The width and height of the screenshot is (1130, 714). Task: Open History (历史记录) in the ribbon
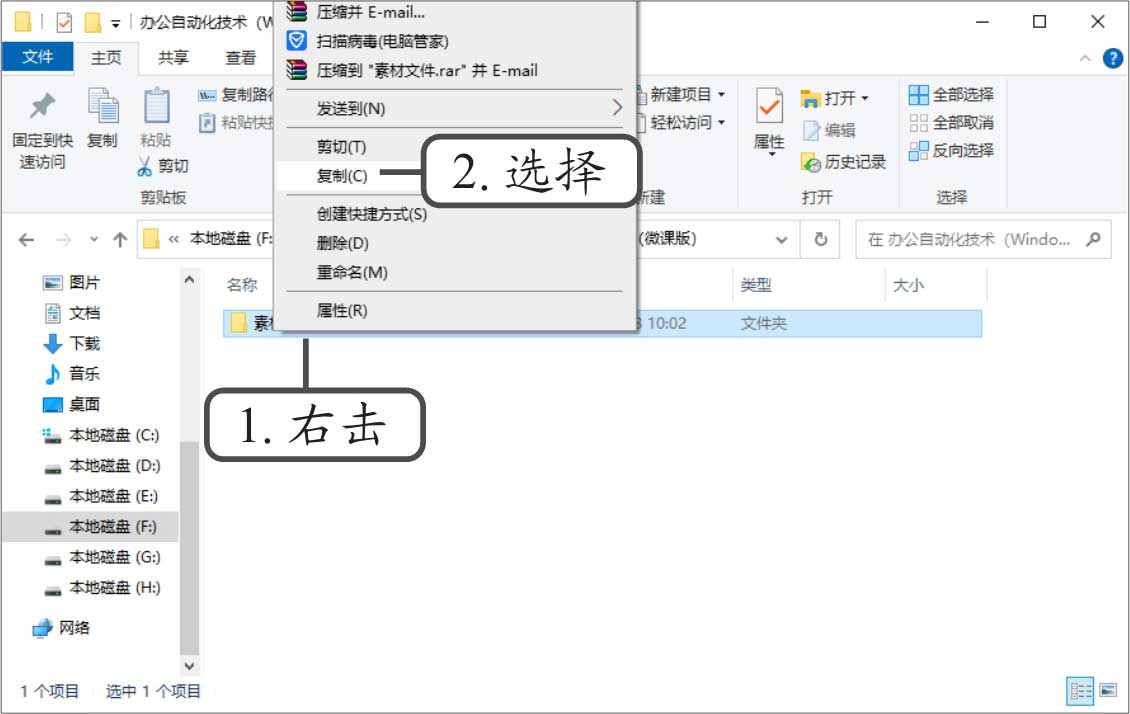click(843, 161)
